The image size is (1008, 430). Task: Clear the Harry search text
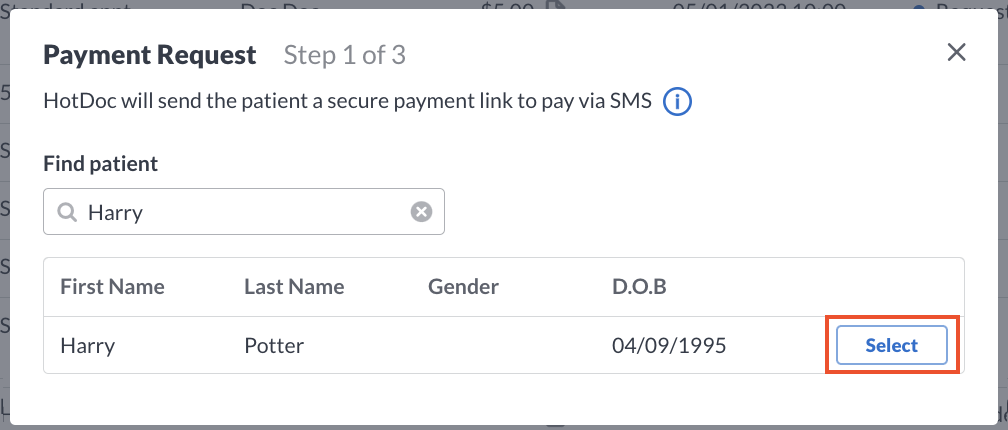tap(422, 211)
